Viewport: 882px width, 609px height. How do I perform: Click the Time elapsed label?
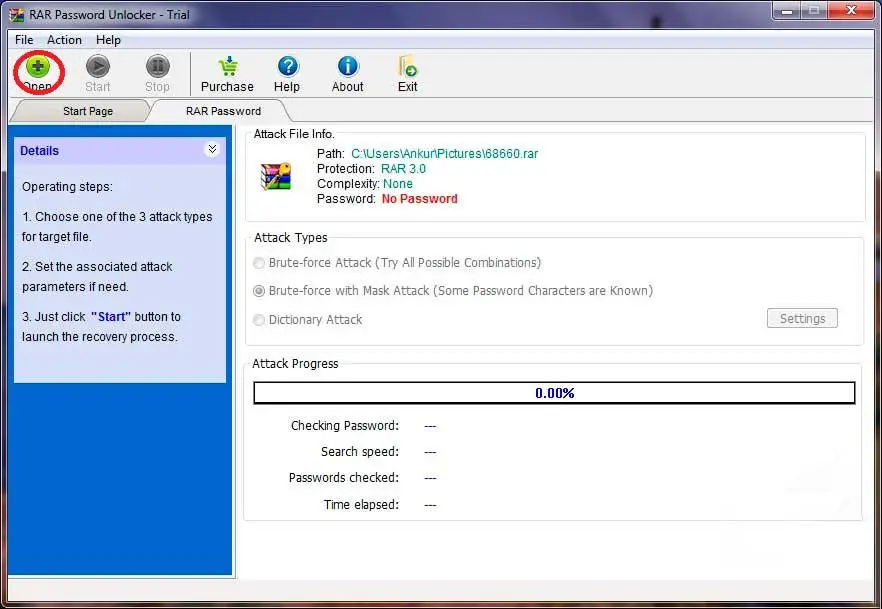tap(361, 504)
